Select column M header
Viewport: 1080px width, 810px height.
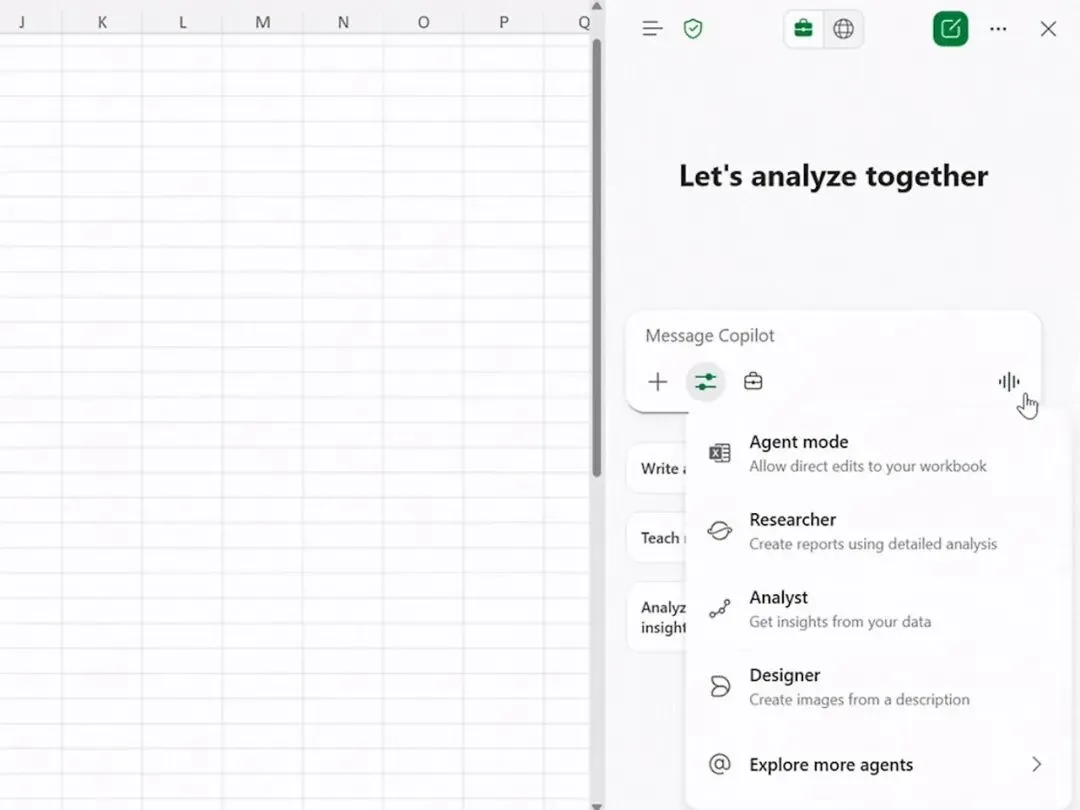tap(262, 22)
